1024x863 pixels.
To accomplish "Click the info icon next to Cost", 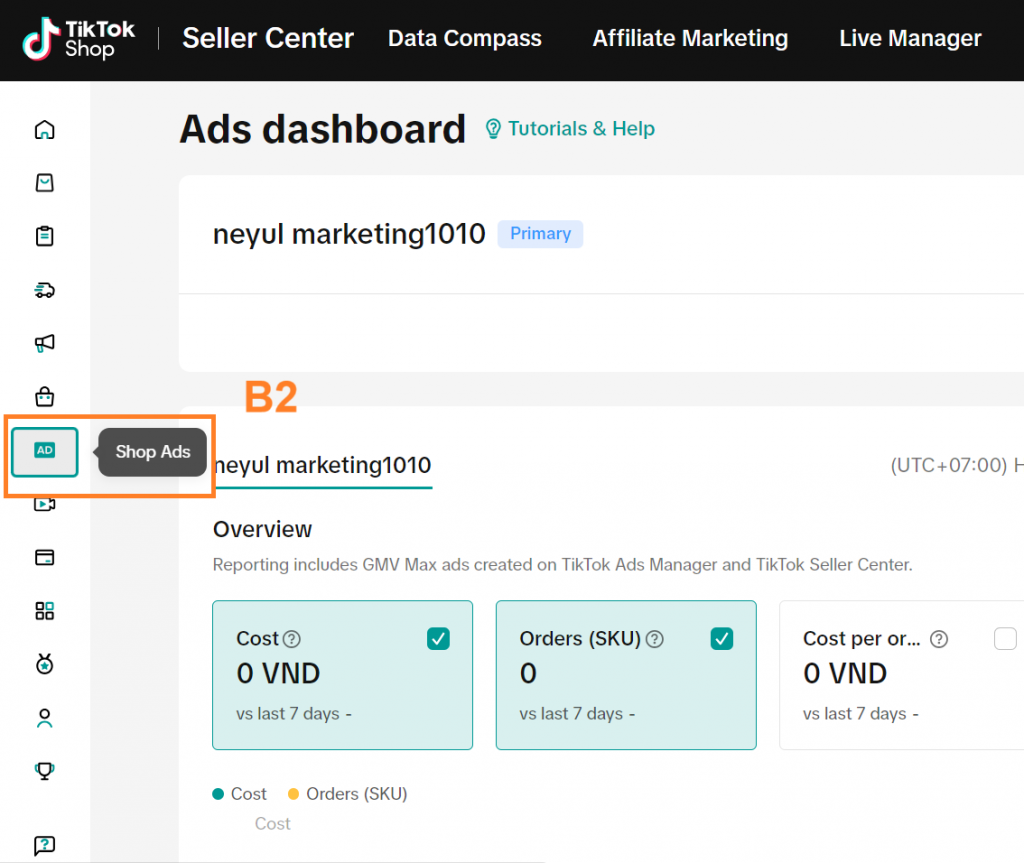I will [292, 639].
